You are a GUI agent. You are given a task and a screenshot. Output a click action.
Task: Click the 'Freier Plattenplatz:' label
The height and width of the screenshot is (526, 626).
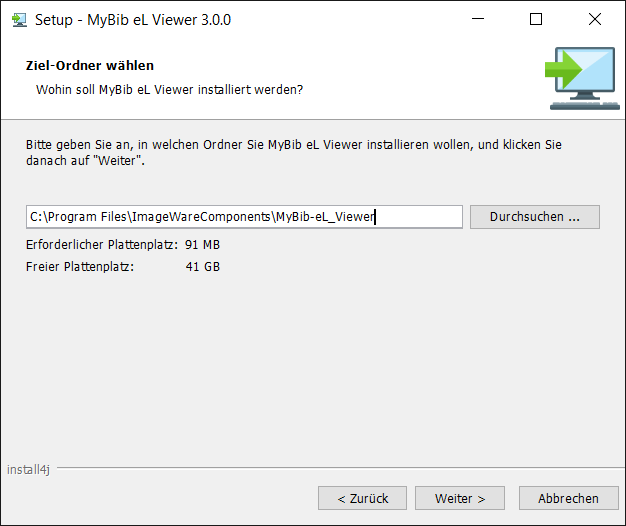(x=80, y=266)
